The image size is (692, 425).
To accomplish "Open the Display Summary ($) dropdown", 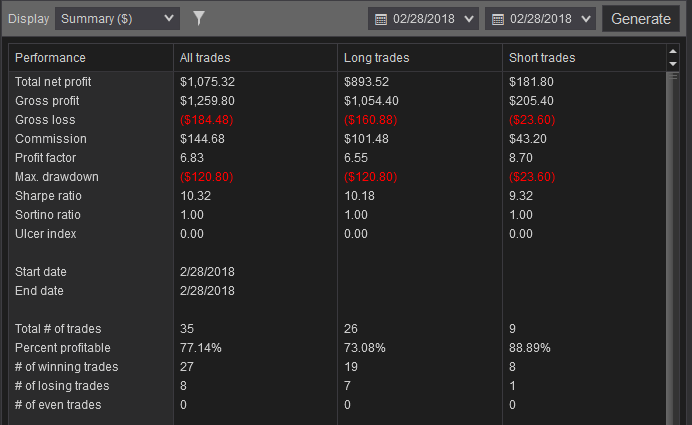I will tap(117, 19).
